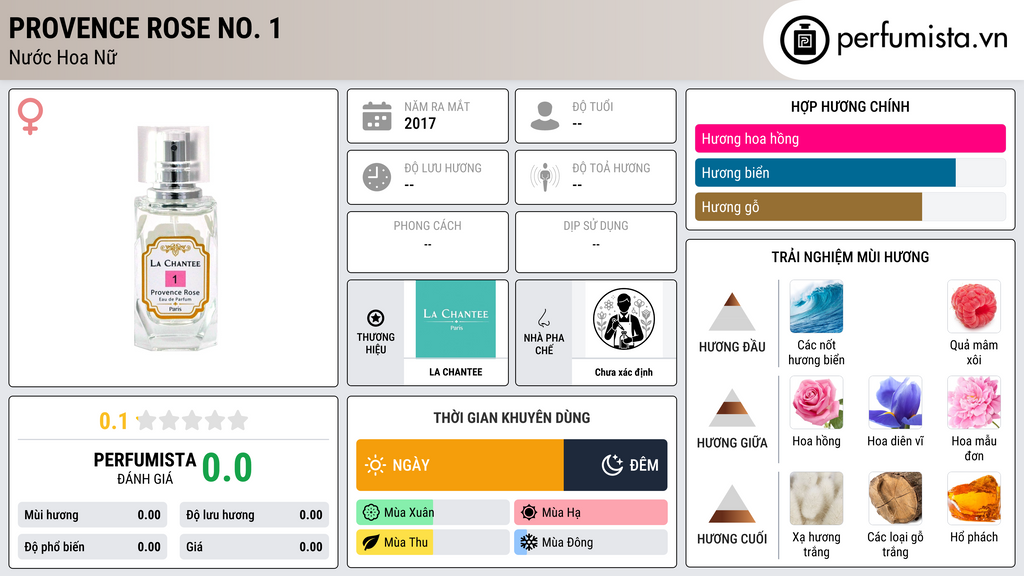Viewport: 1024px width, 576px height.
Task: Click the raspberry Quả mâm xôi image
Action: pos(974,306)
